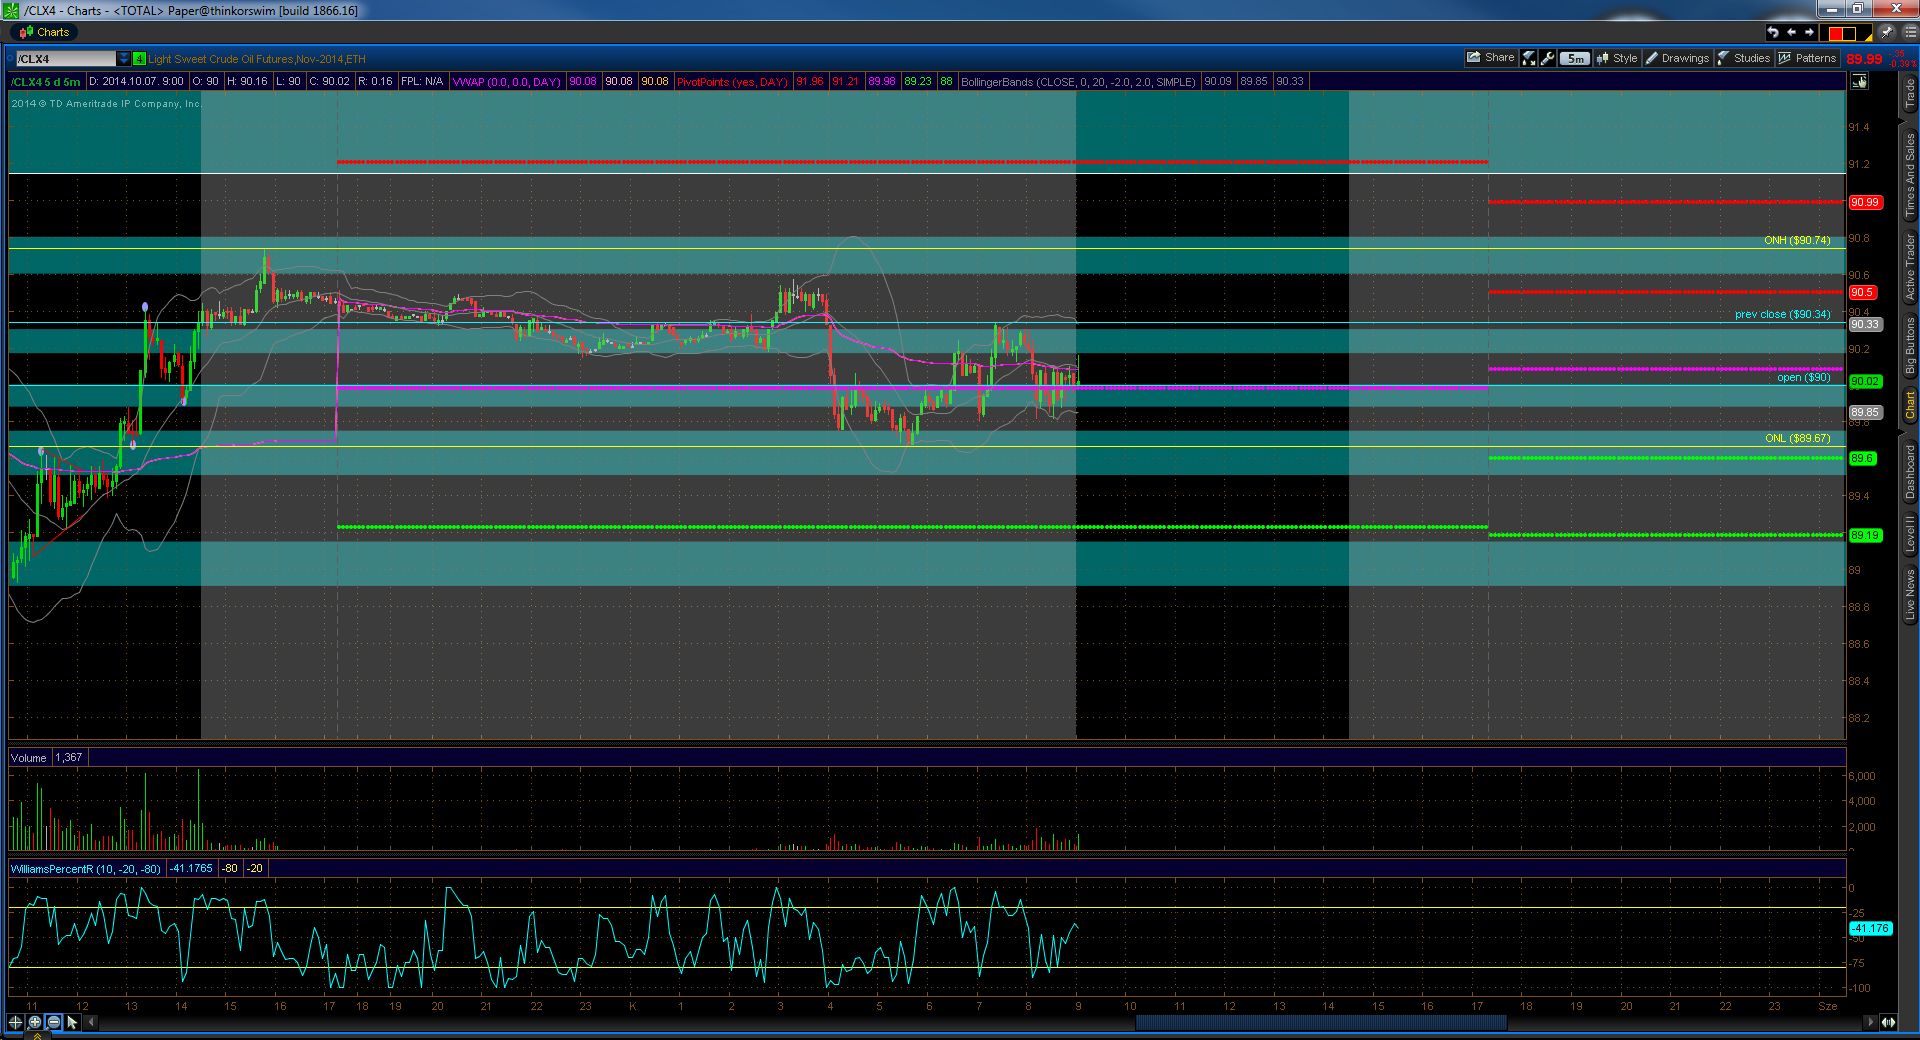
Task: Toggle the pin window icon
Action: [x=1887, y=32]
